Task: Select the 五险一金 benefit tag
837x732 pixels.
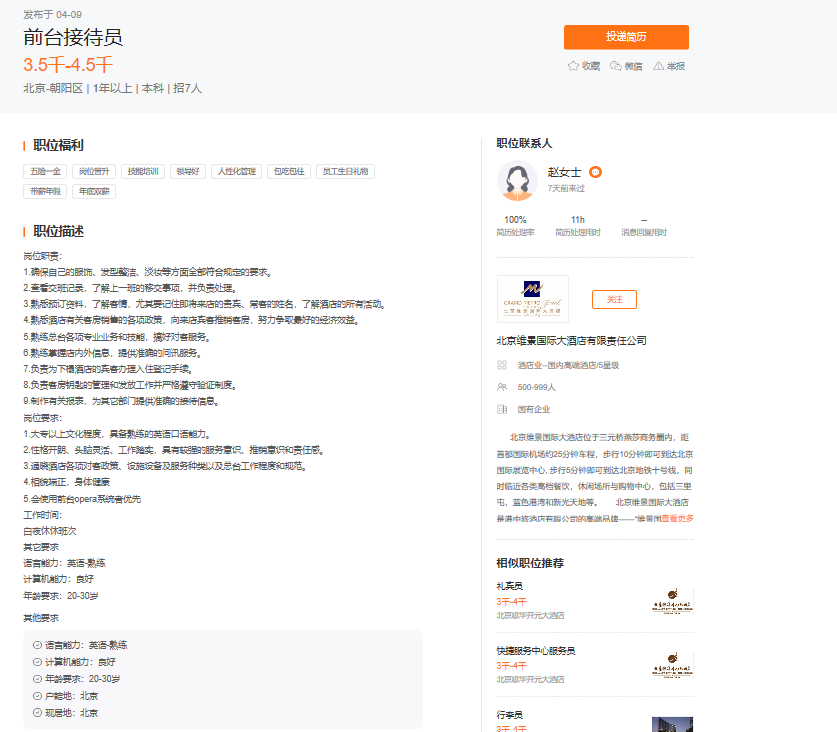Action: [x=46, y=171]
